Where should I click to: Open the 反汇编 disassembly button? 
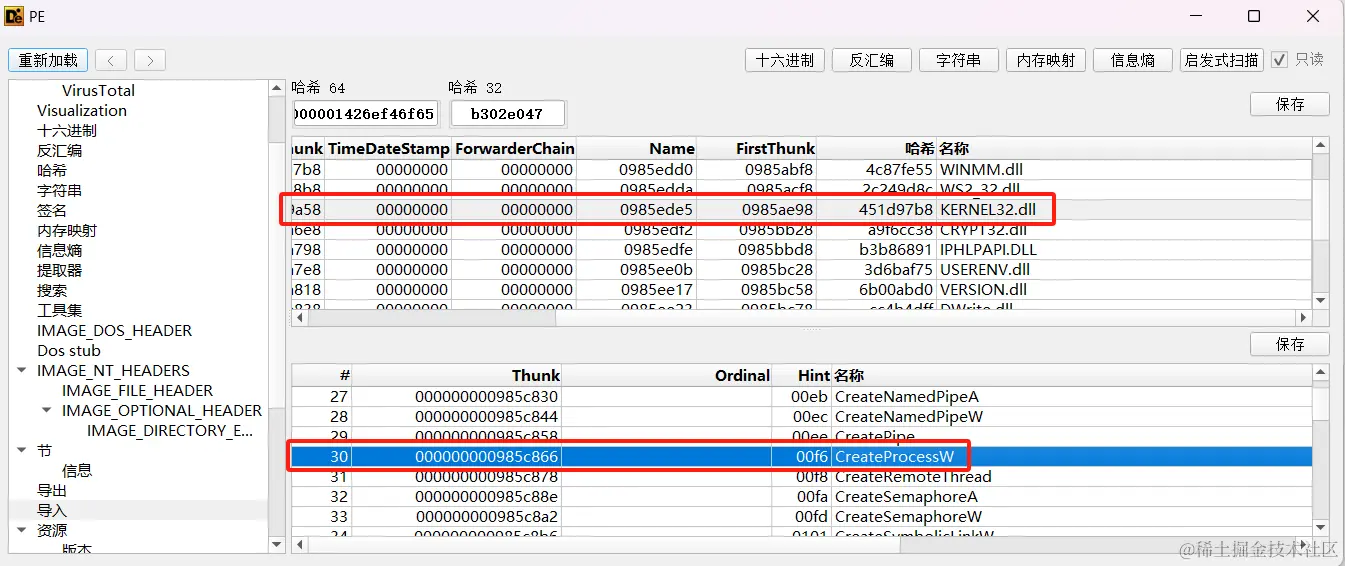[x=872, y=60]
